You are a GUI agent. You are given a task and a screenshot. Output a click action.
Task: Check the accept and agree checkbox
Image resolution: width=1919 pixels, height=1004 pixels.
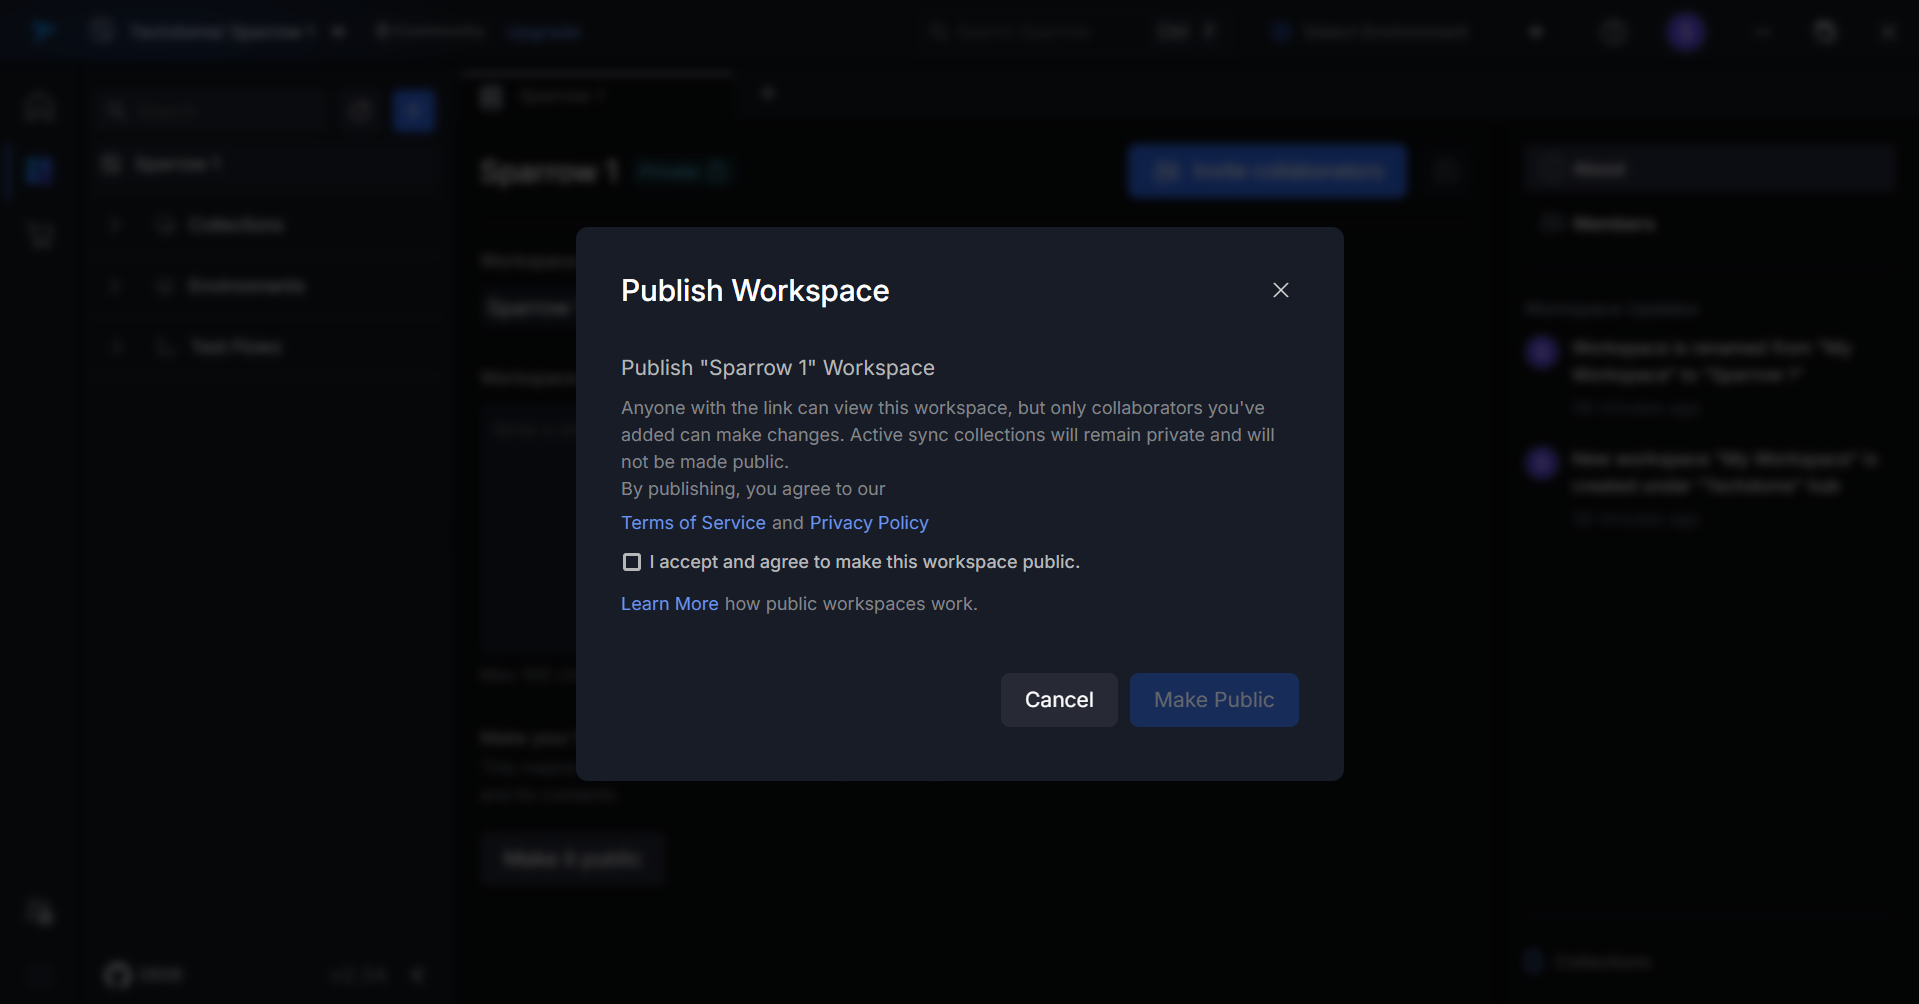(x=632, y=562)
